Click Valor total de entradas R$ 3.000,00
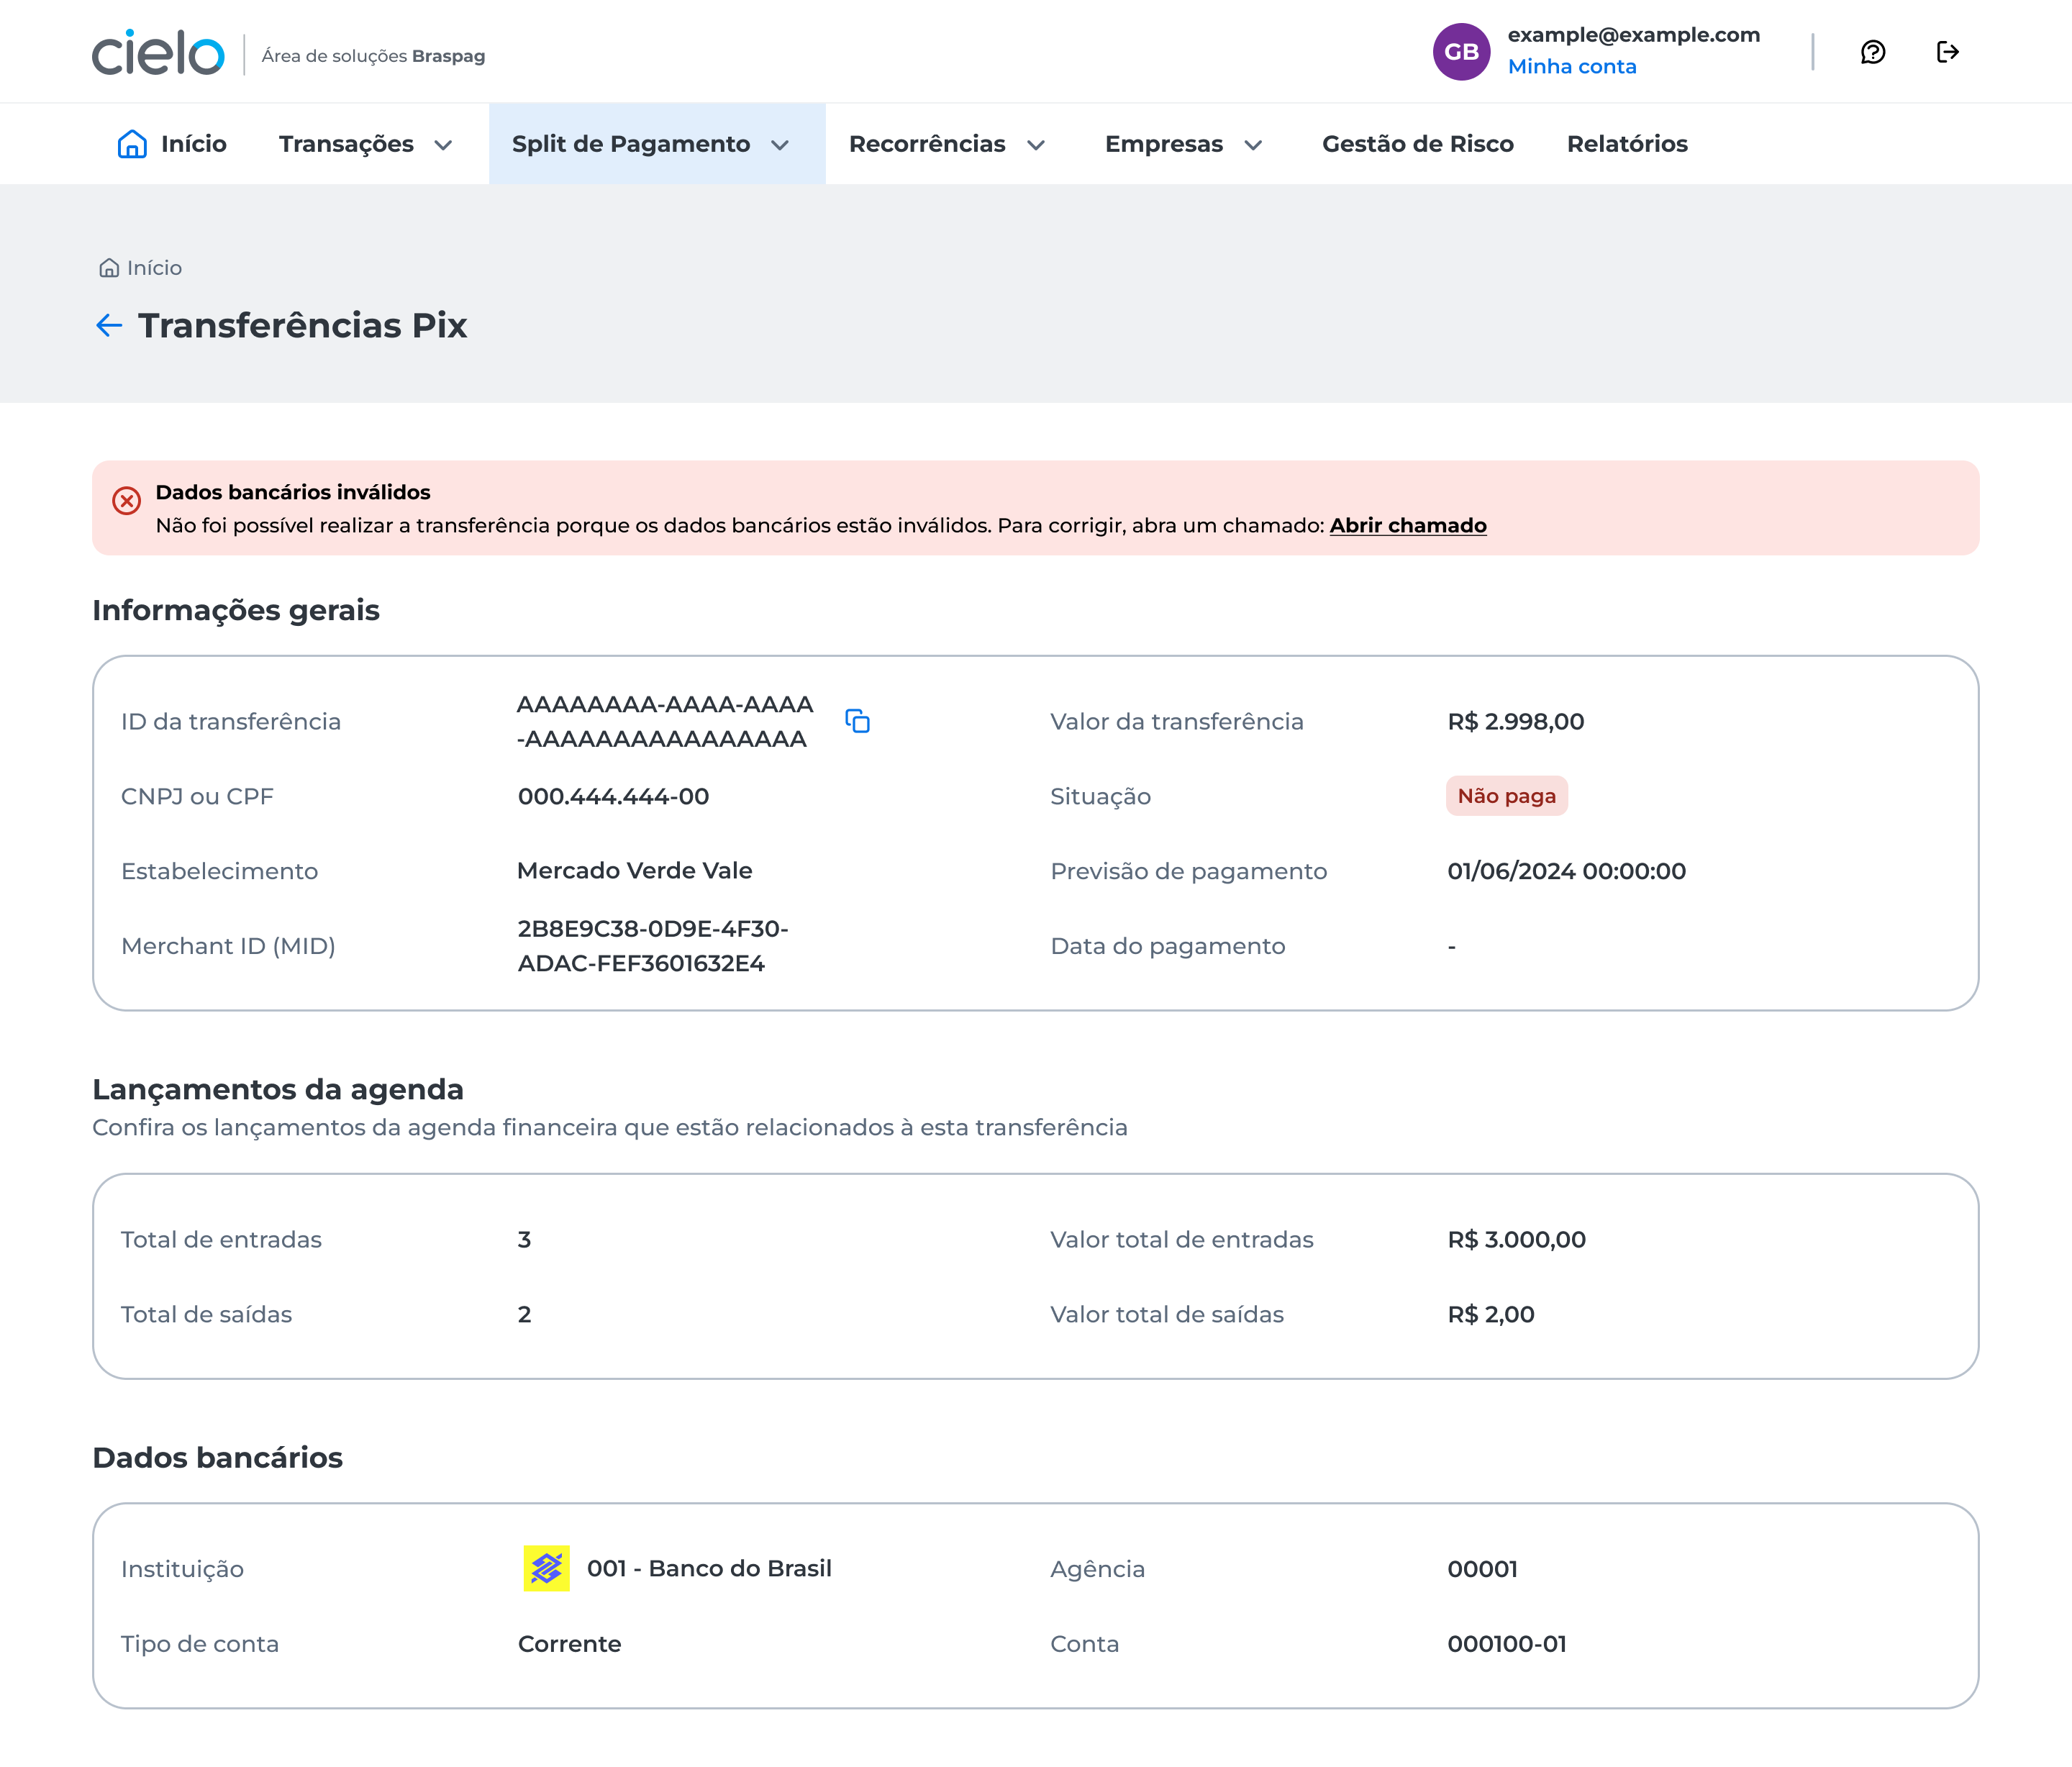The image size is (2072, 1767). (x=1517, y=1239)
